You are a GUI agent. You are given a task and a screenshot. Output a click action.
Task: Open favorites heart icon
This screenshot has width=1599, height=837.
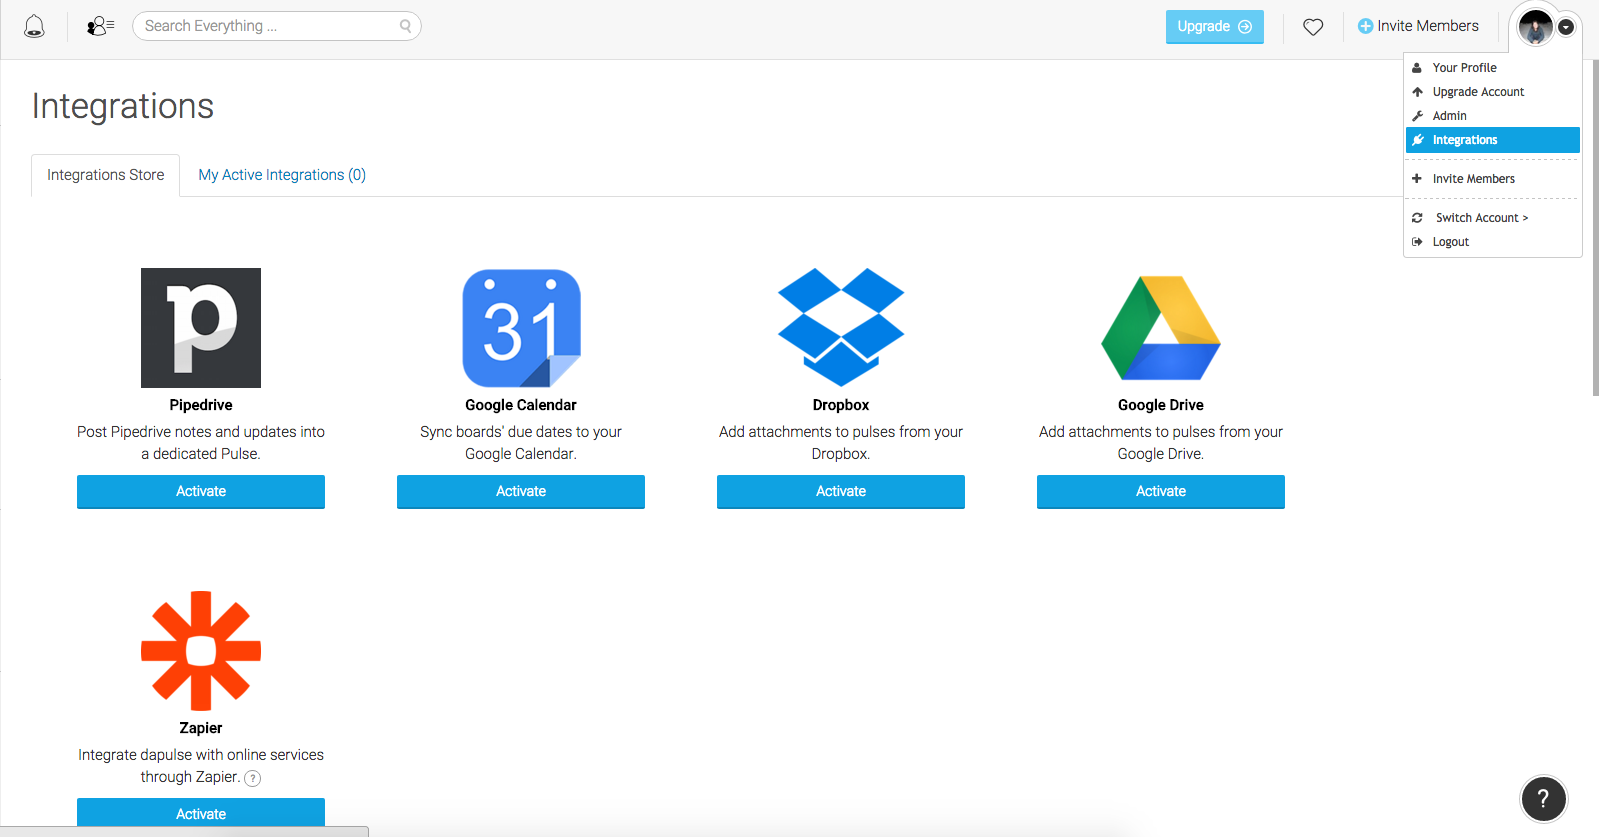pos(1313,27)
